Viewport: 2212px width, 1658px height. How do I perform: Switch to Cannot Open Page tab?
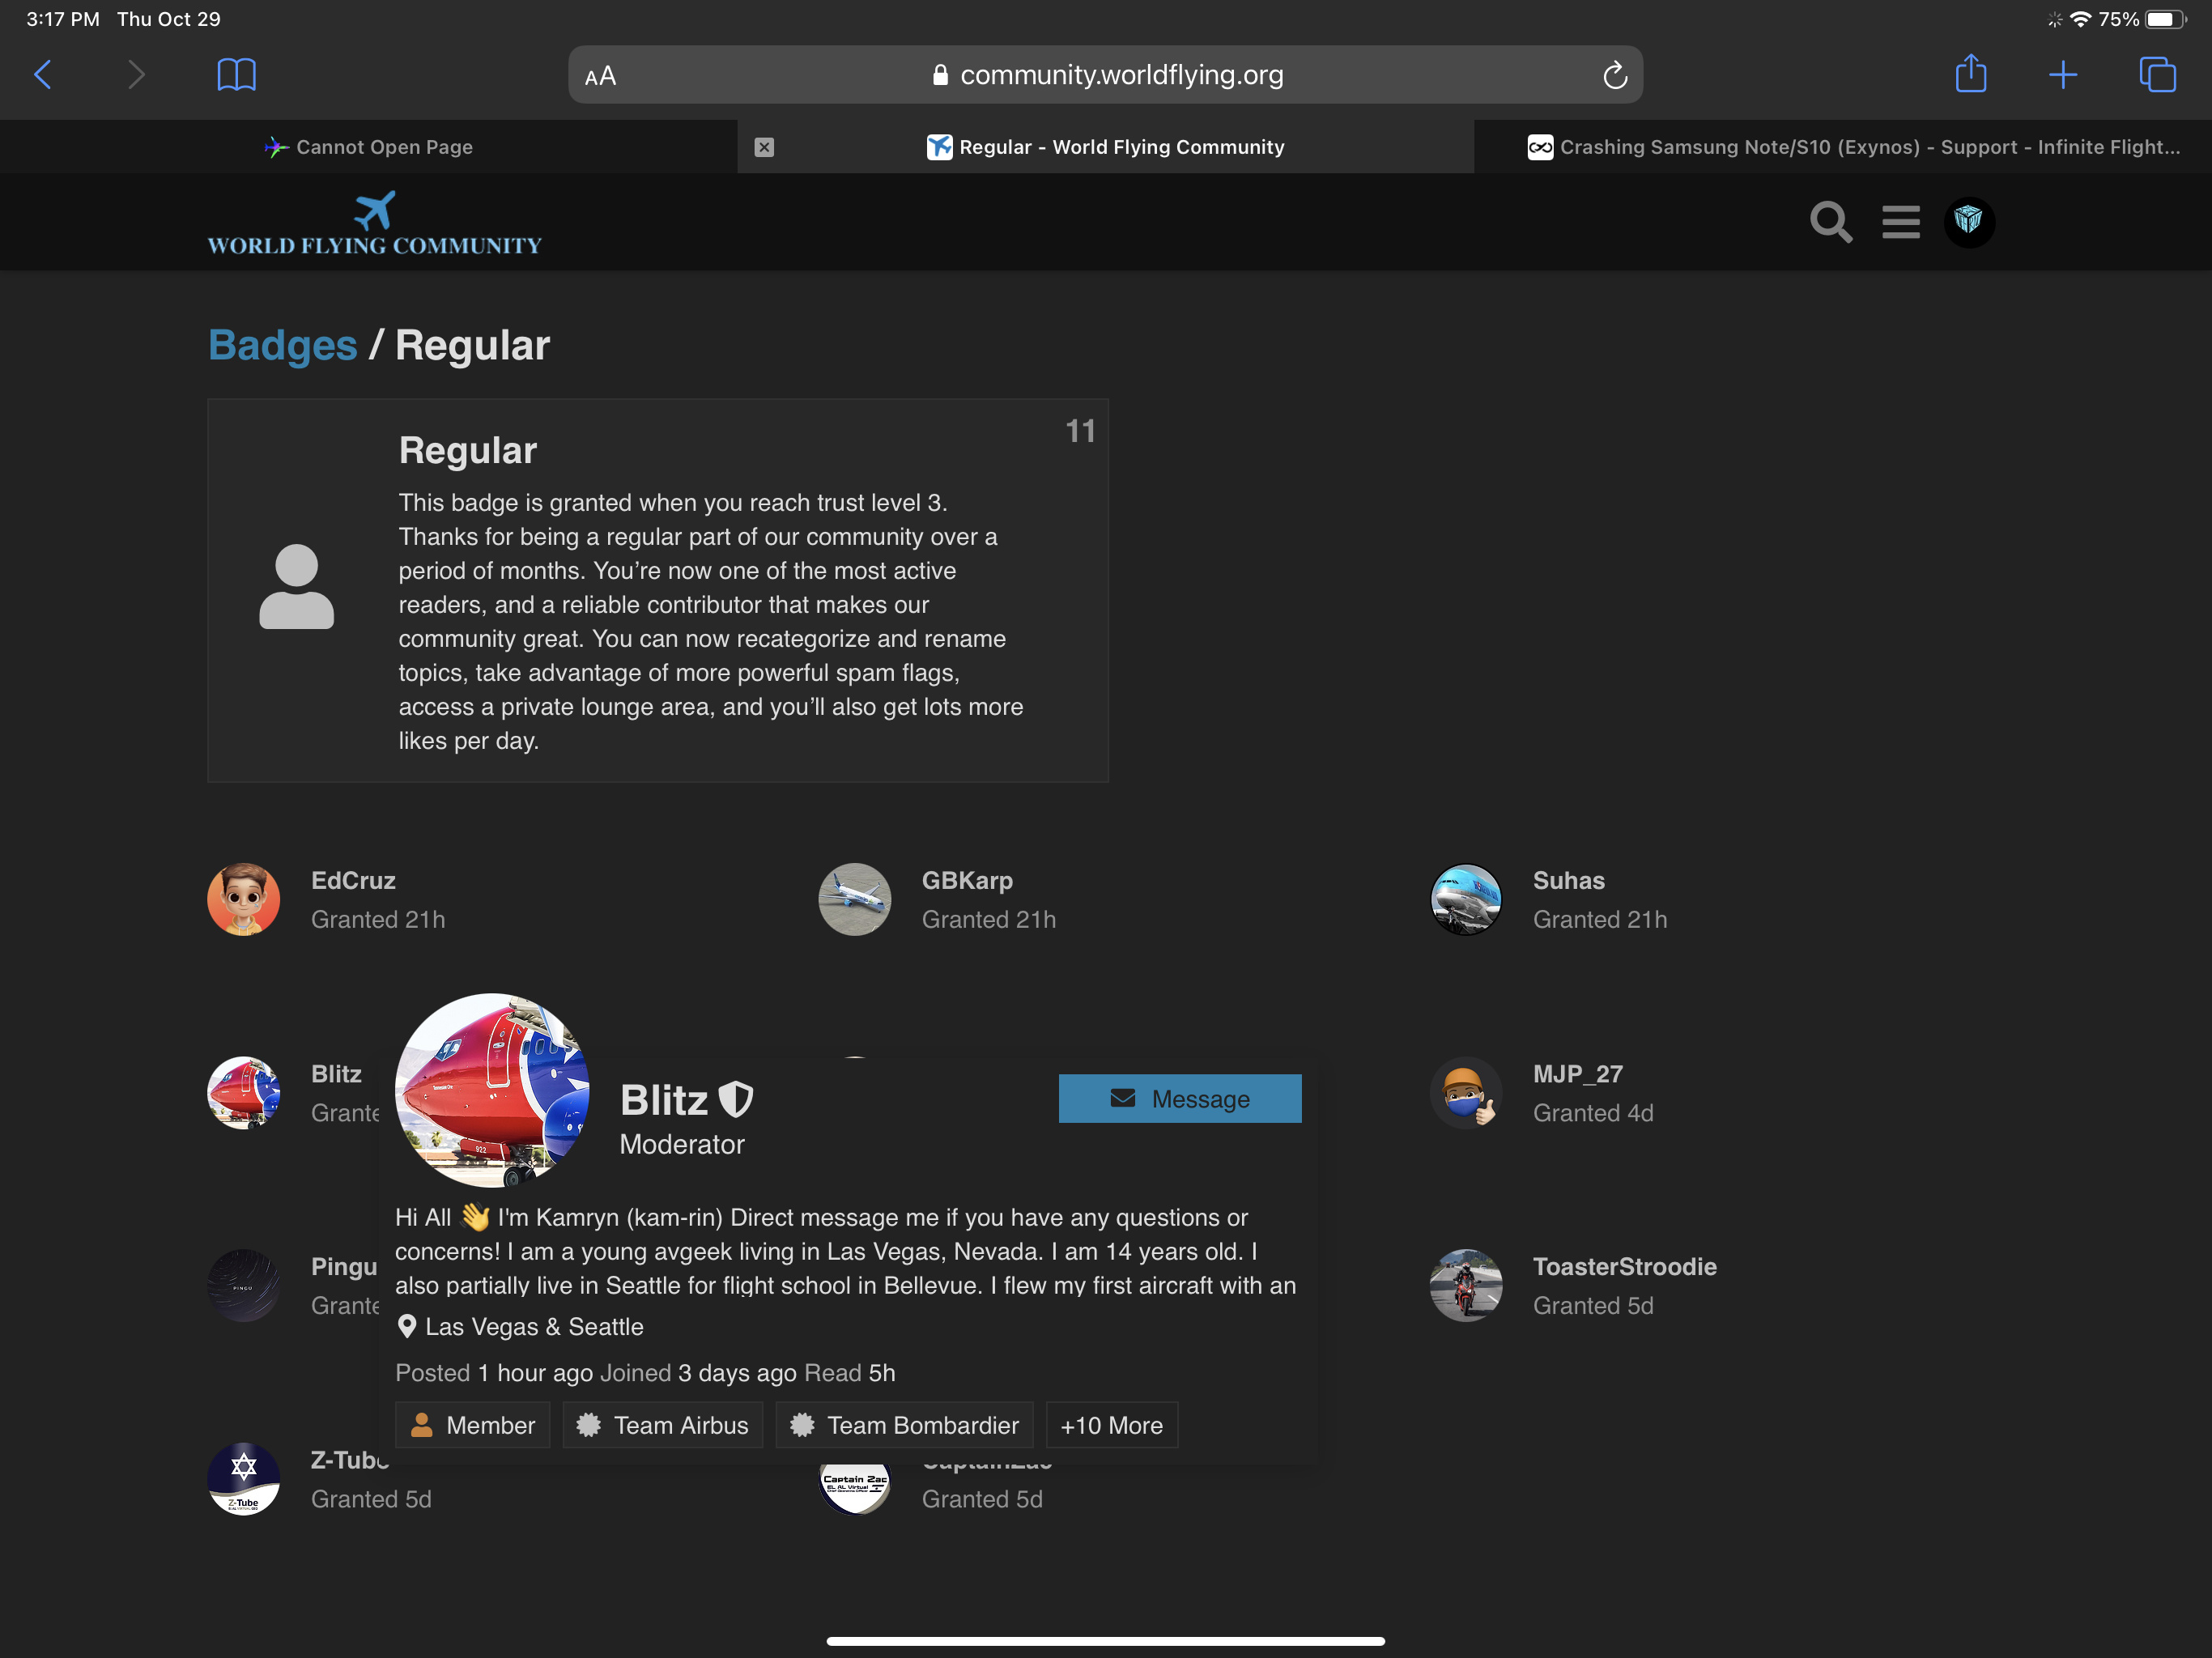click(x=369, y=147)
